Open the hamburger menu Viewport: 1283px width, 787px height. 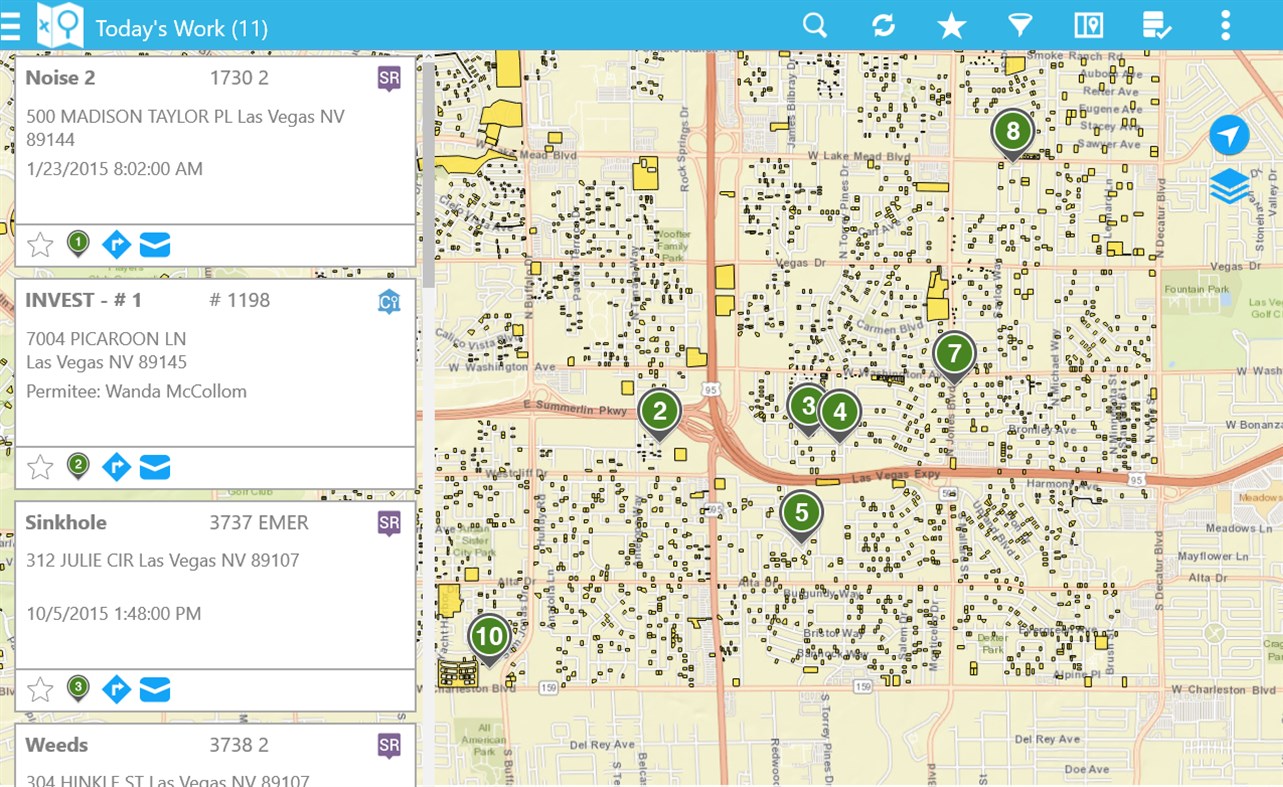pos(9,26)
